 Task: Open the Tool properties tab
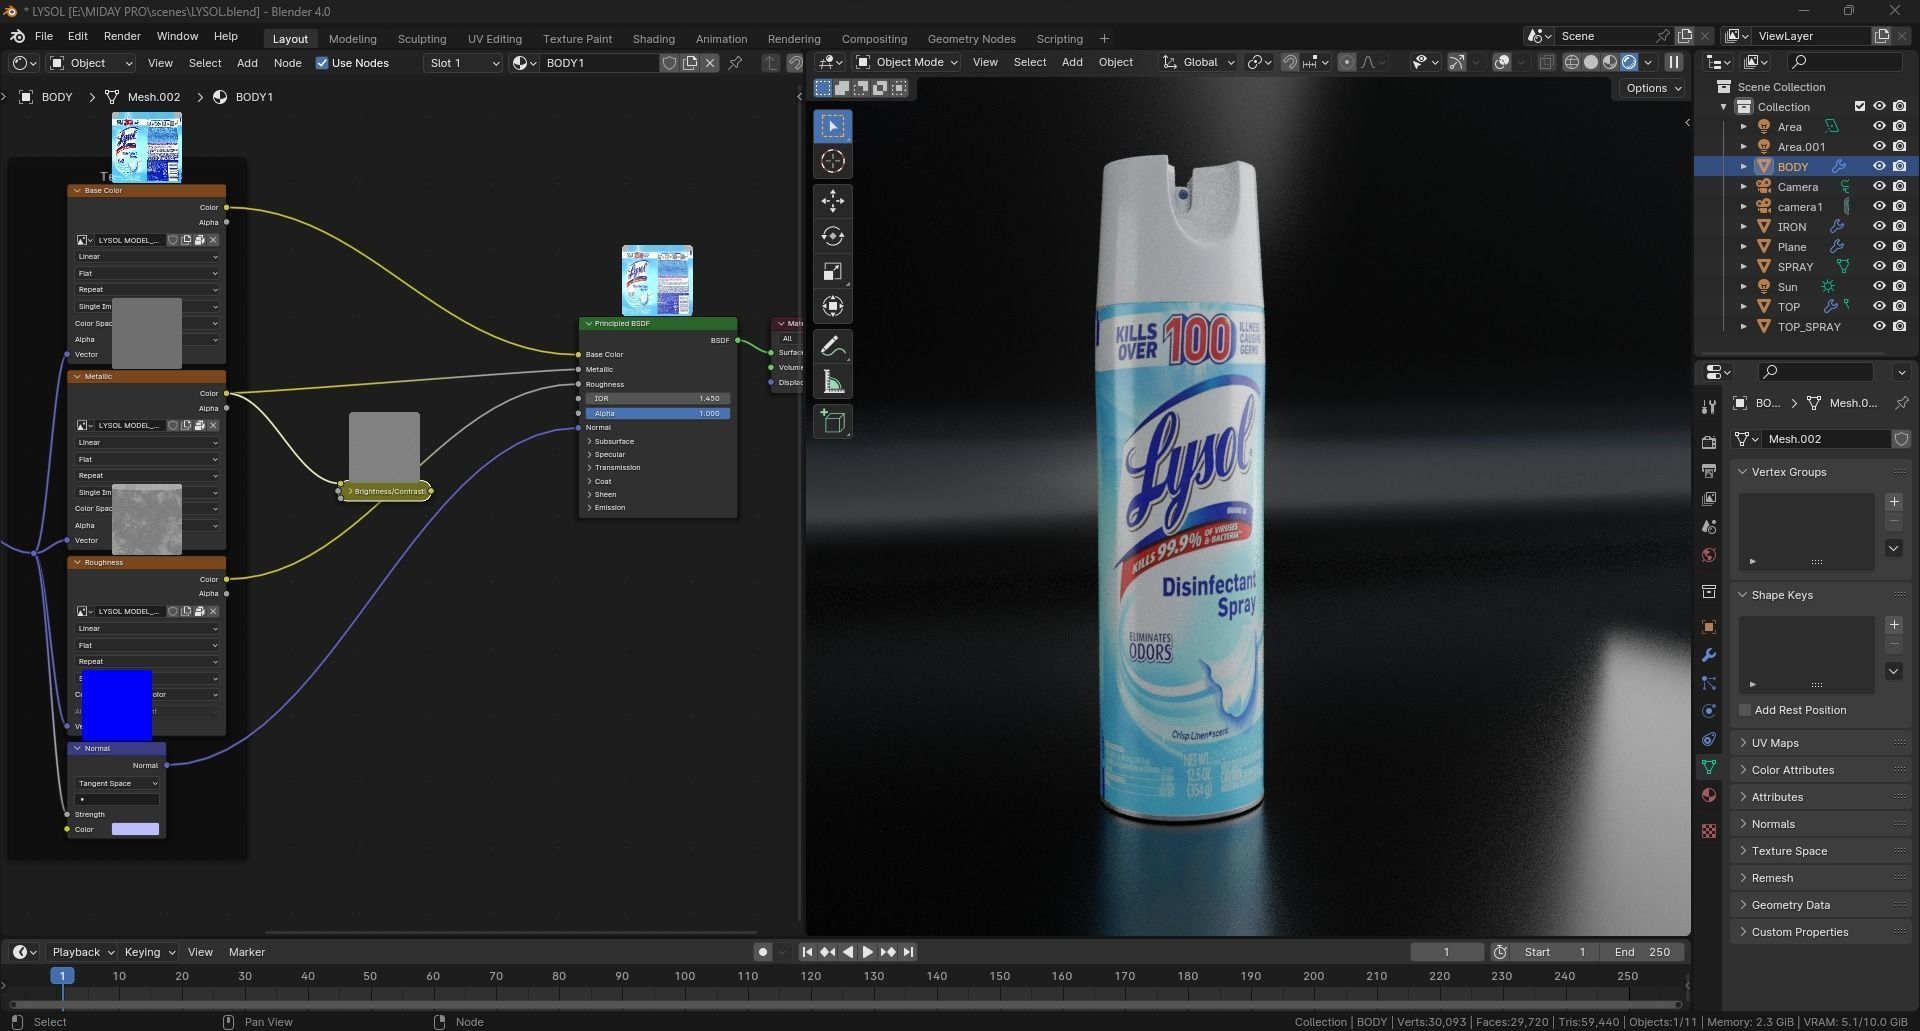1708,406
